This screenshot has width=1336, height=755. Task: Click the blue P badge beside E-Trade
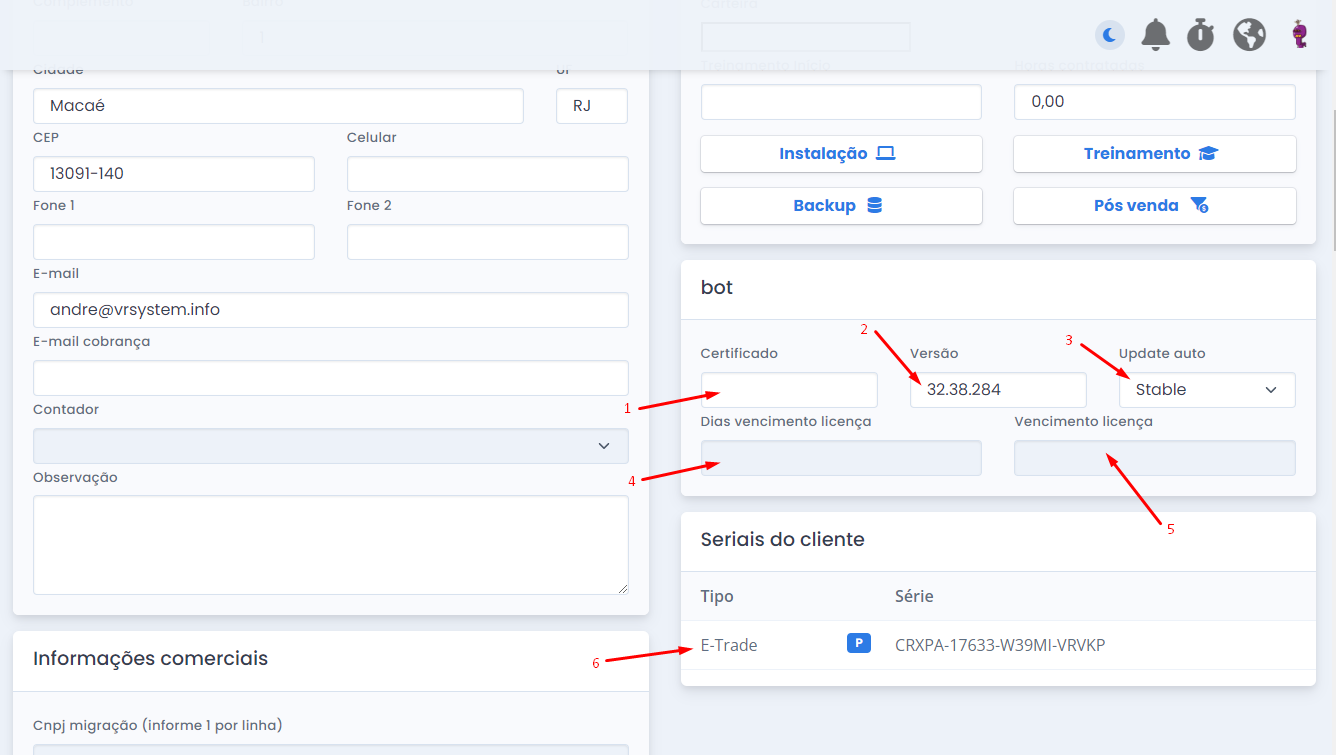pos(859,644)
